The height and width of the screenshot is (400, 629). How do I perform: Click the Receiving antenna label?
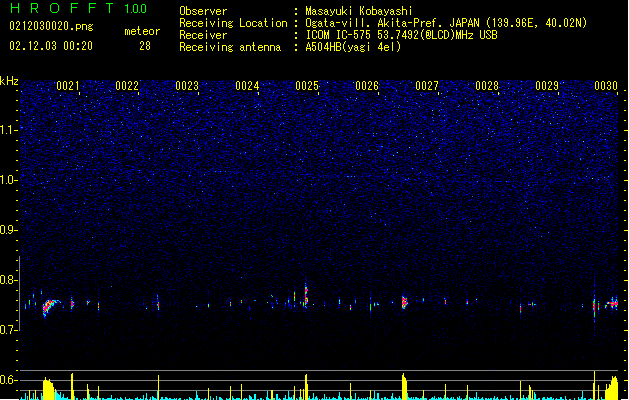click(x=230, y=47)
